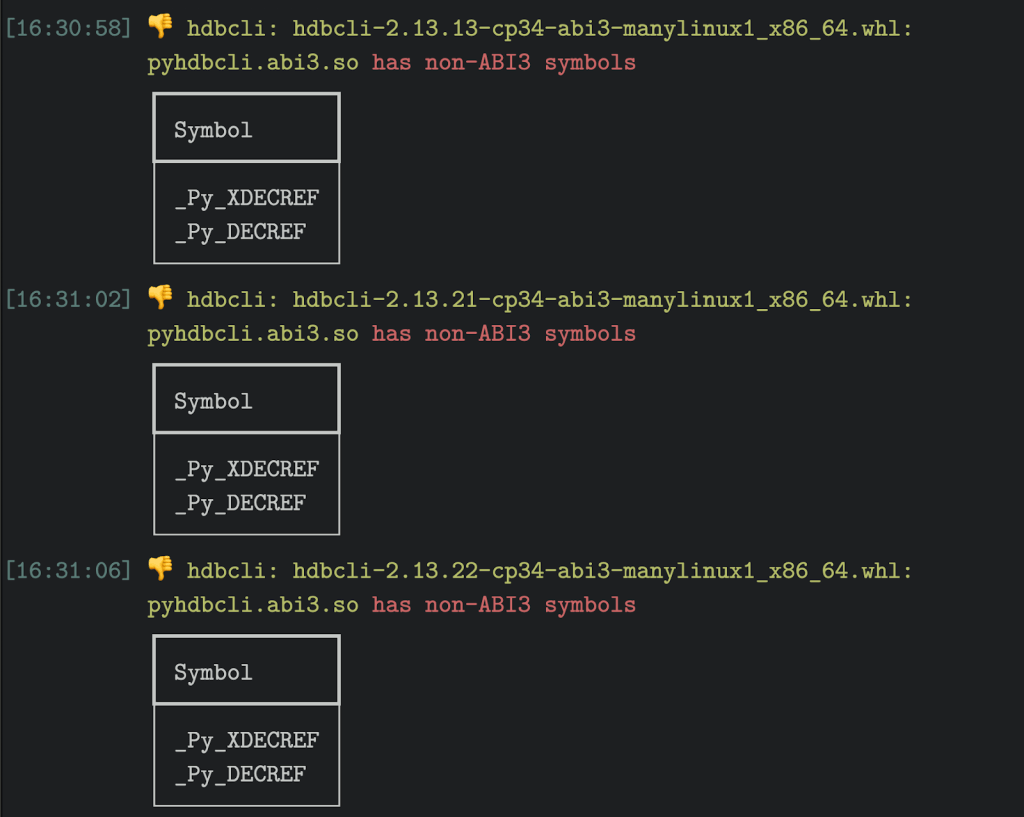Click the Symbol header under the 2.13.21 entry
This screenshot has height=817, width=1024.
point(213,401)
